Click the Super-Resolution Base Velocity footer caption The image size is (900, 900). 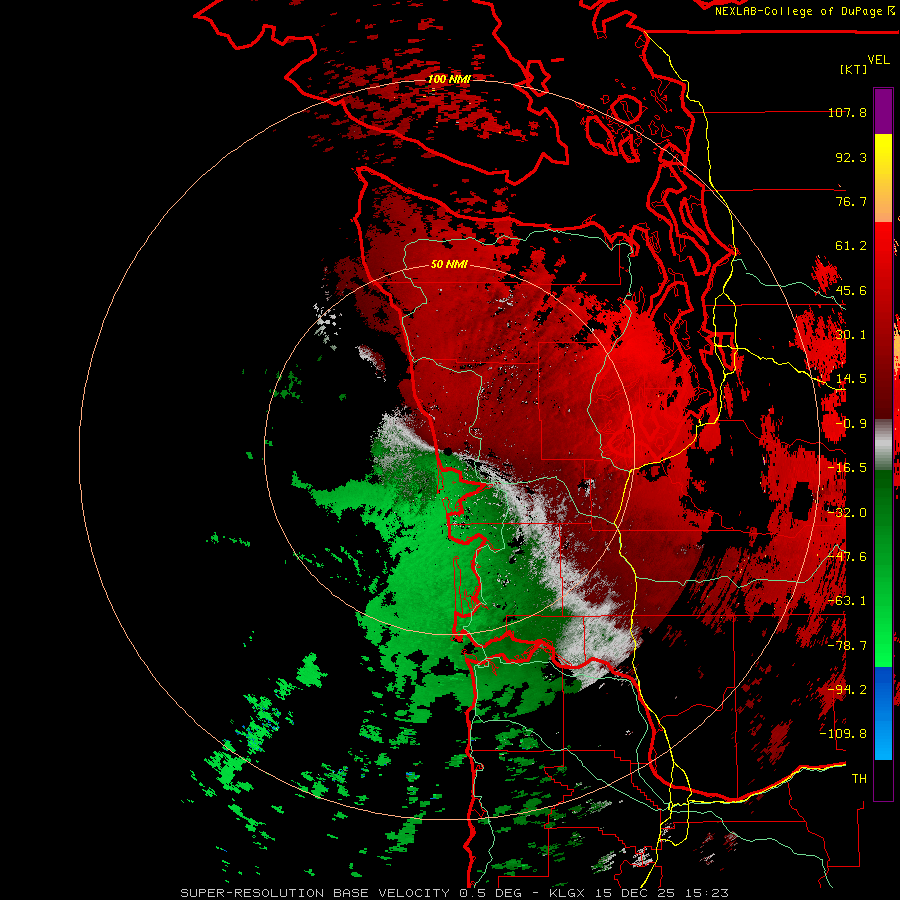tap(455, 893)
